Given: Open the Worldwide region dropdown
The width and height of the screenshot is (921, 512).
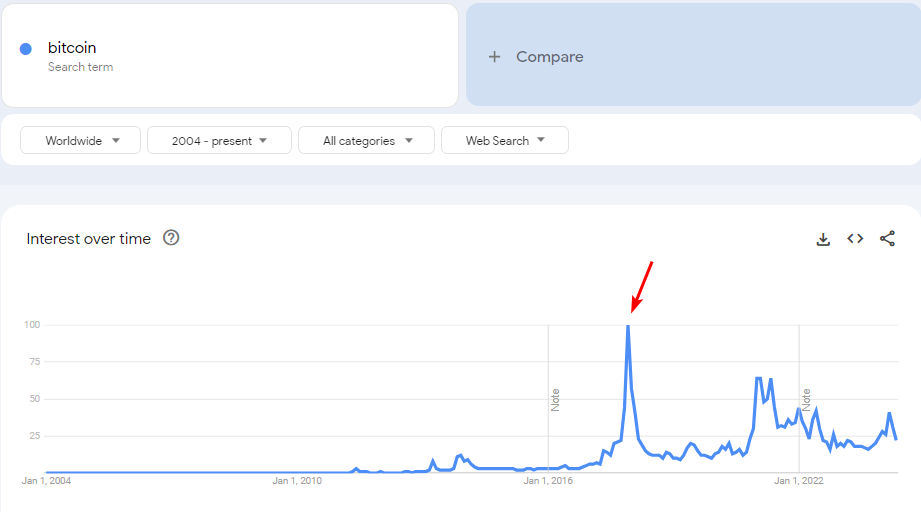Looking at the screenshot, I should 80,141.
